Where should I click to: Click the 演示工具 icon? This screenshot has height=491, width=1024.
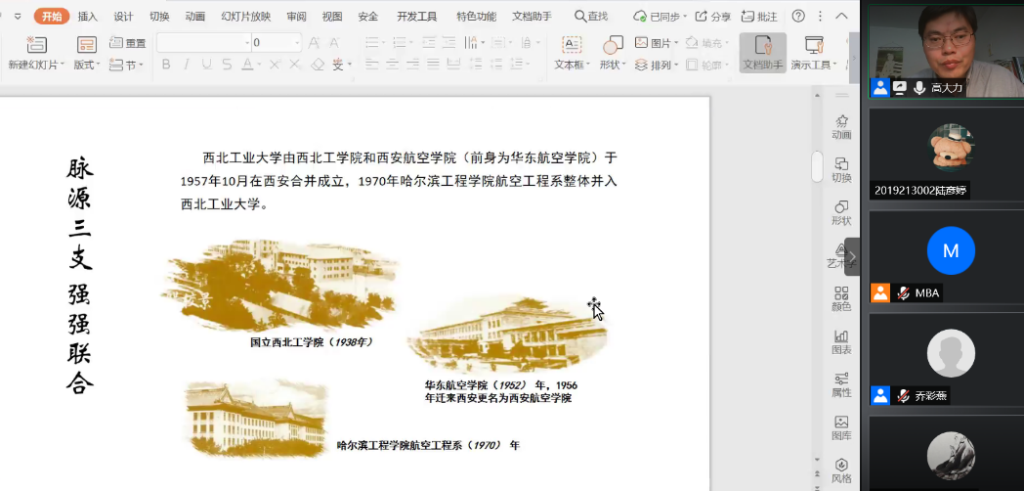point(814,46)
